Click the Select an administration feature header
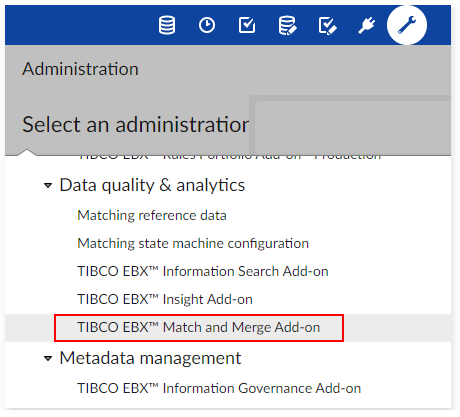 pyautogui.click(x=135, y=124)
